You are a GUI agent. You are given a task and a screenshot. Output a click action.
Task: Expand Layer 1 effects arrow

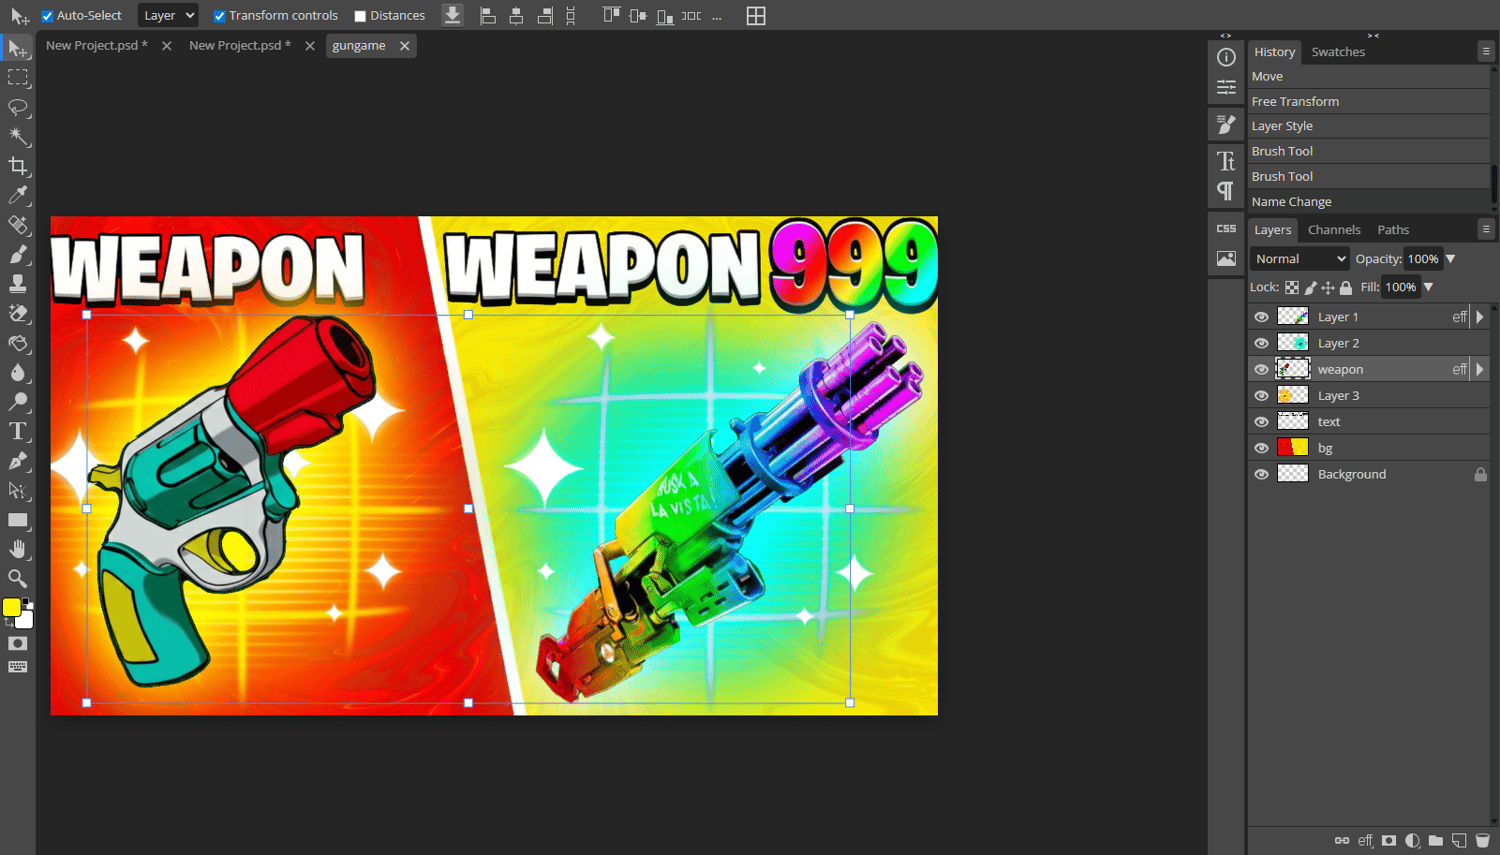[x=1480, y=317]
